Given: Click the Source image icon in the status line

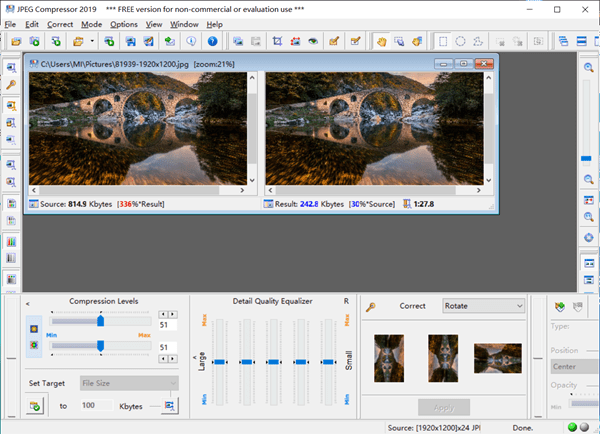Looking at the screenshot, I should point(34,204).
